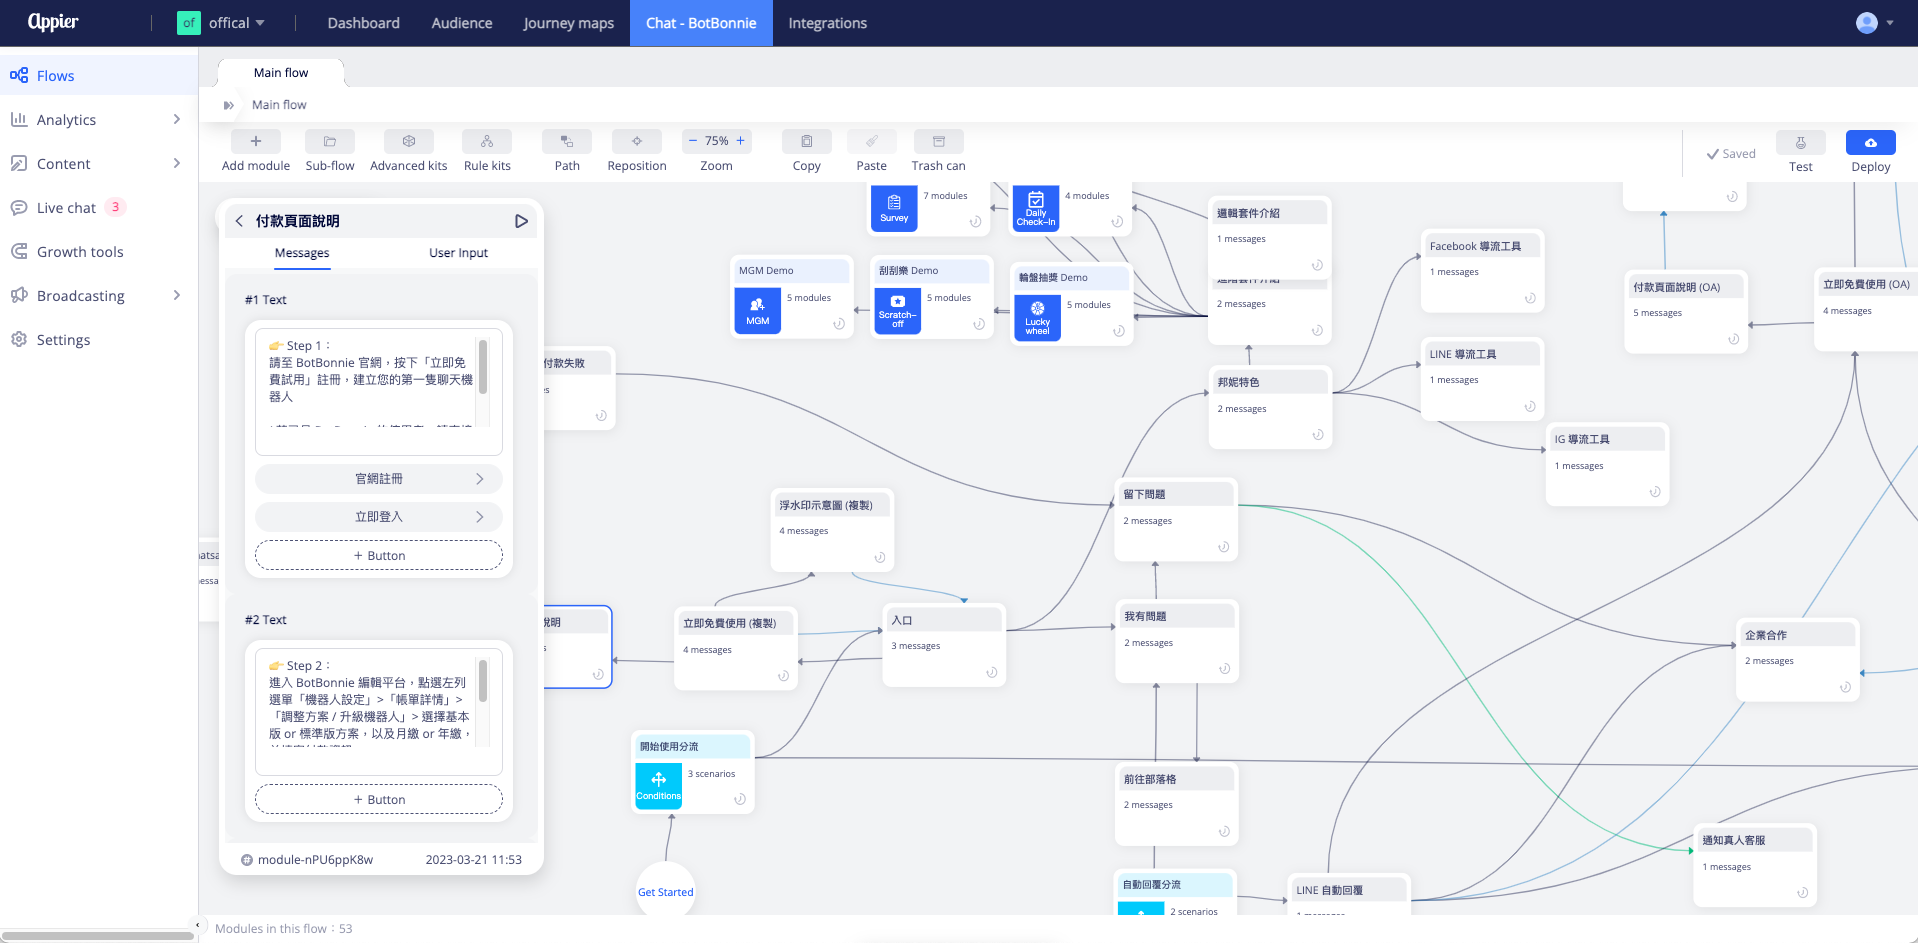Image resolution: width=1918 pixels, height=943 pixels.
Task: Select the Path tool icon
Action: coord(567,141)
